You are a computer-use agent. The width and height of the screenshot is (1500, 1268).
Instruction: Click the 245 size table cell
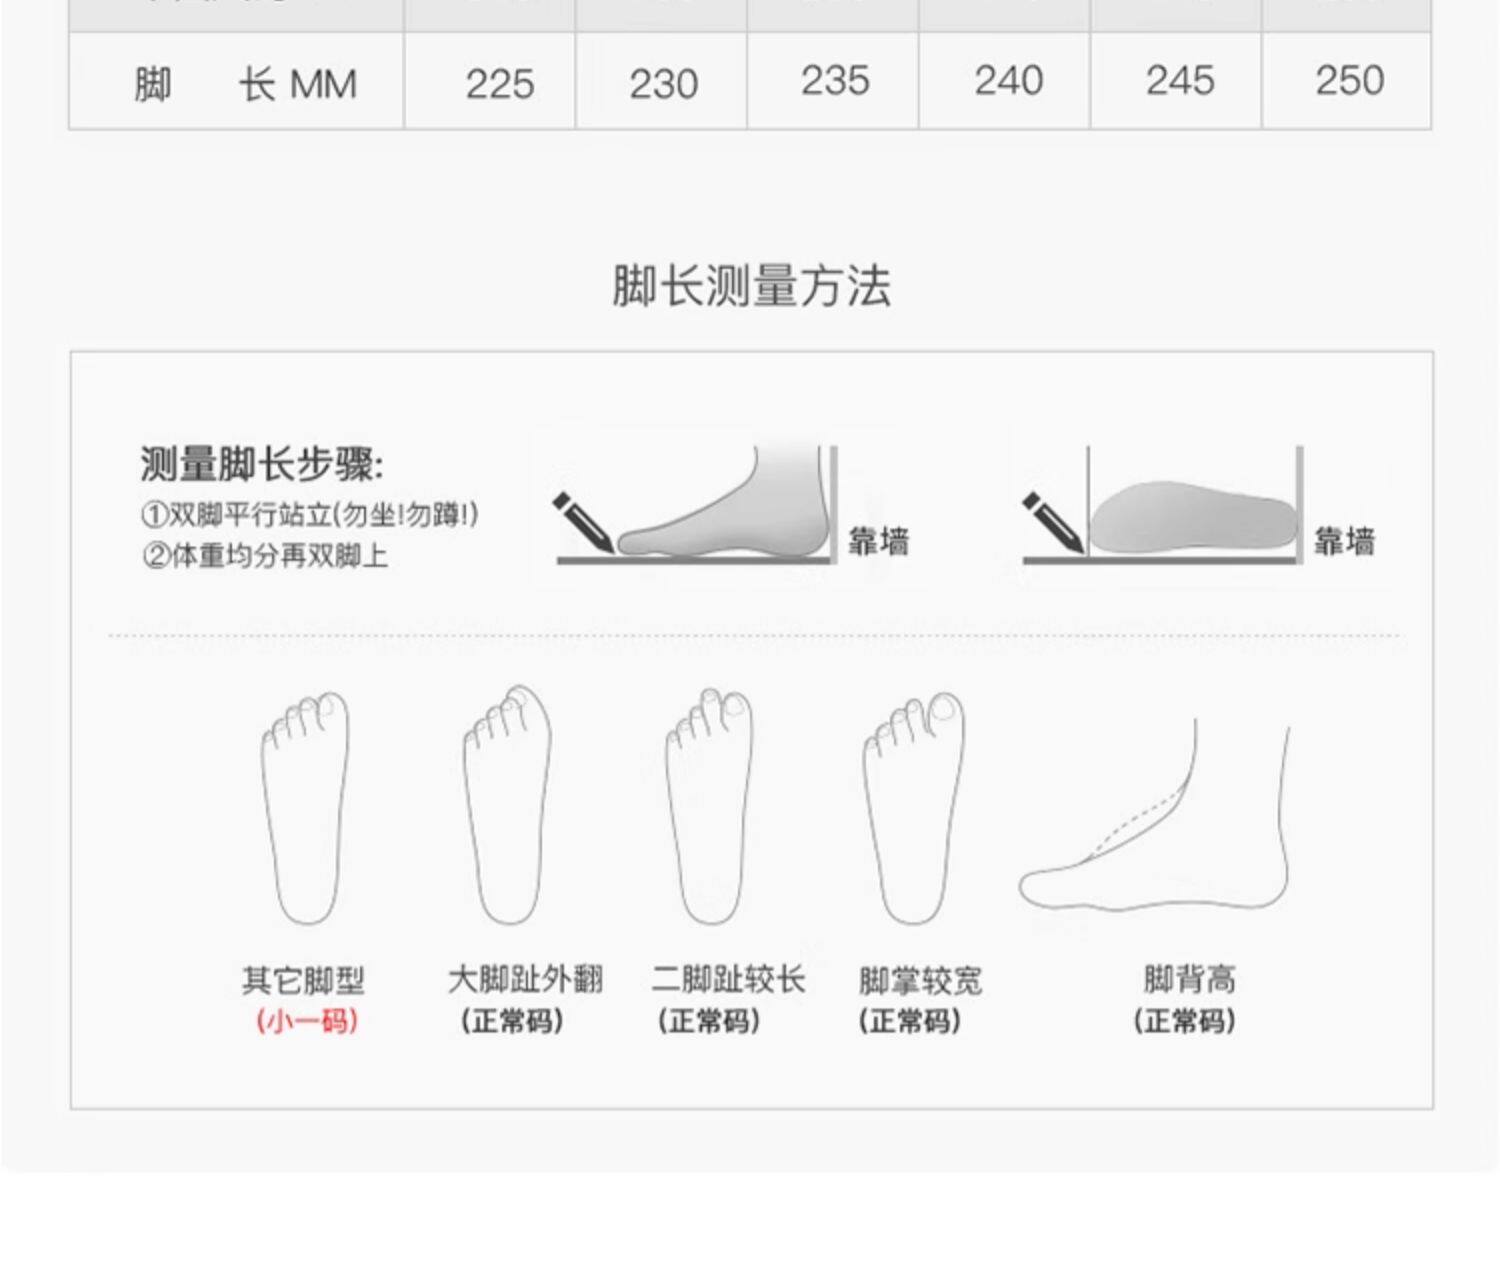(1177, 81)
